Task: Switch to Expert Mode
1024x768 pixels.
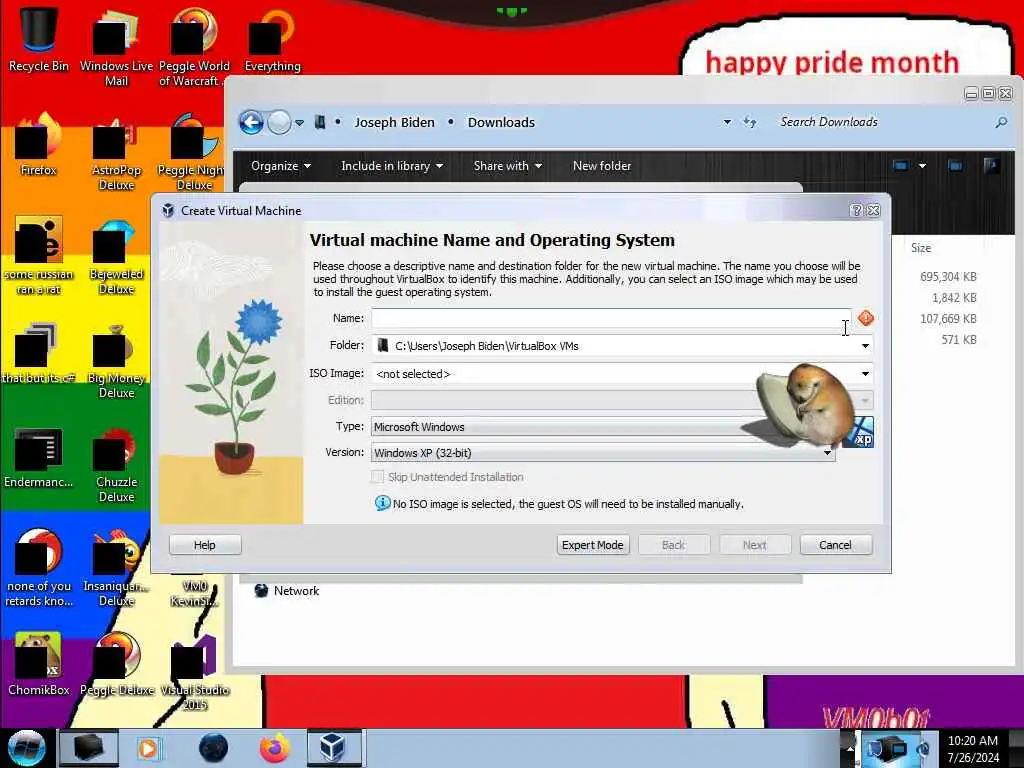Action: (592, 545)
